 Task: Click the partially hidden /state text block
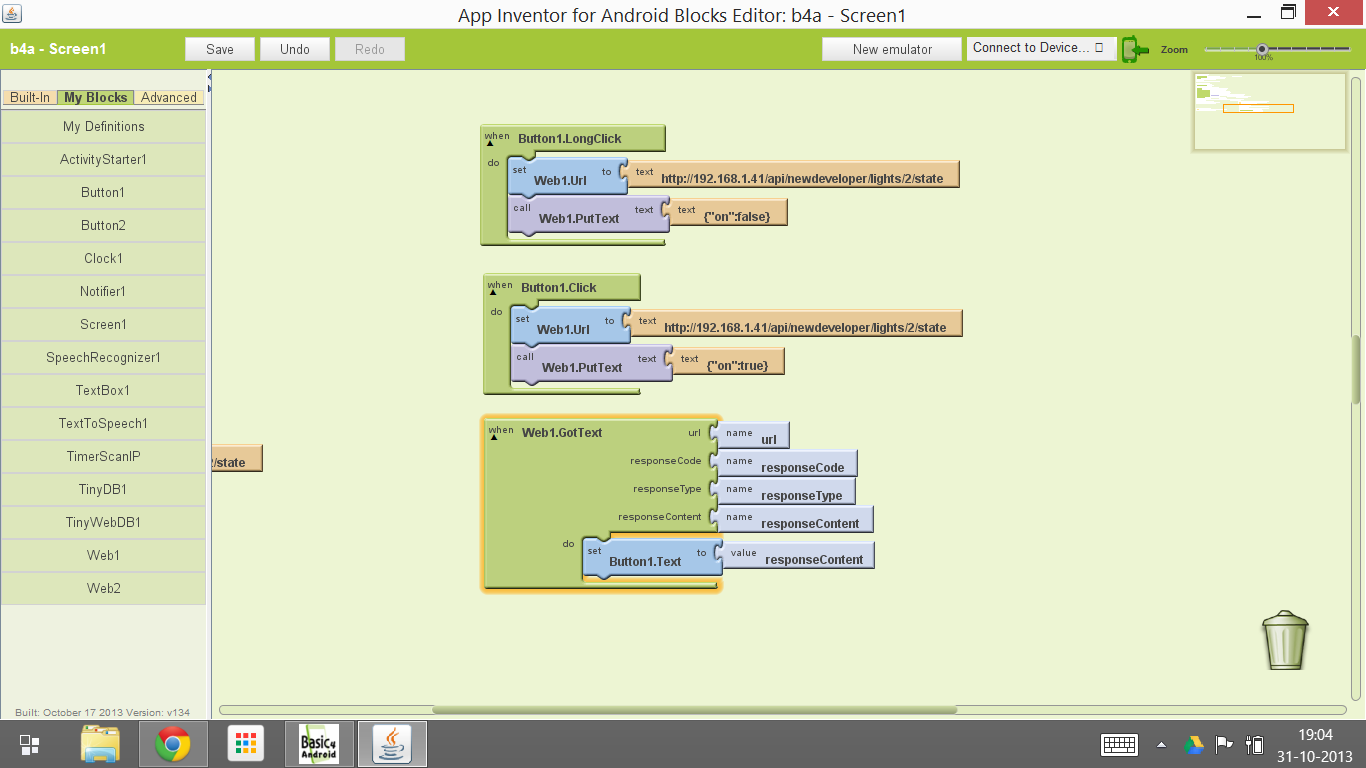coord(238,459)
